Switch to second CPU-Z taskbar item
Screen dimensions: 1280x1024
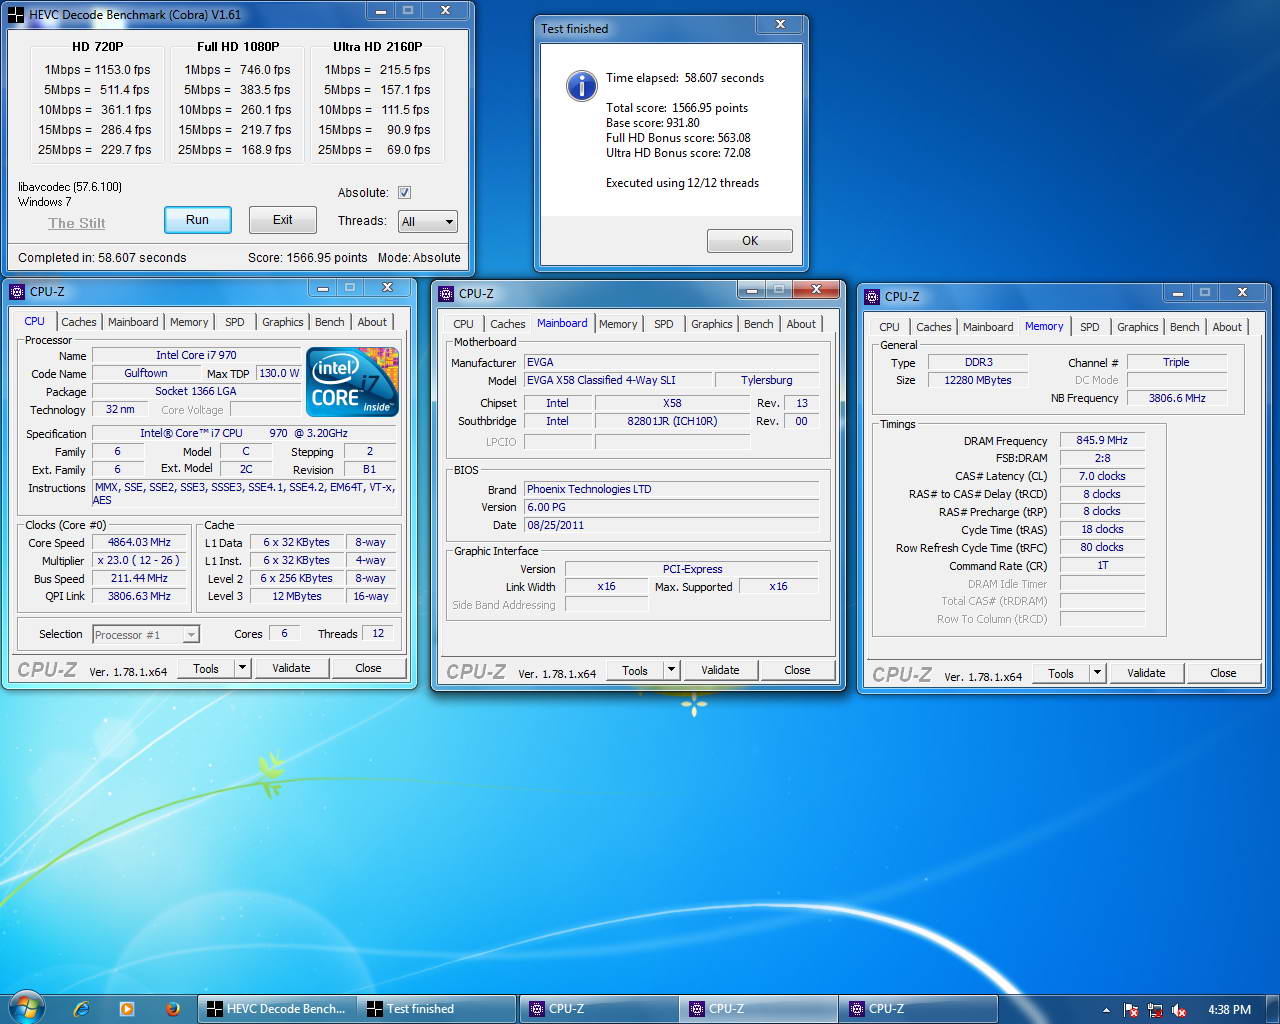pyautogui.click(x=758, y=1009)
